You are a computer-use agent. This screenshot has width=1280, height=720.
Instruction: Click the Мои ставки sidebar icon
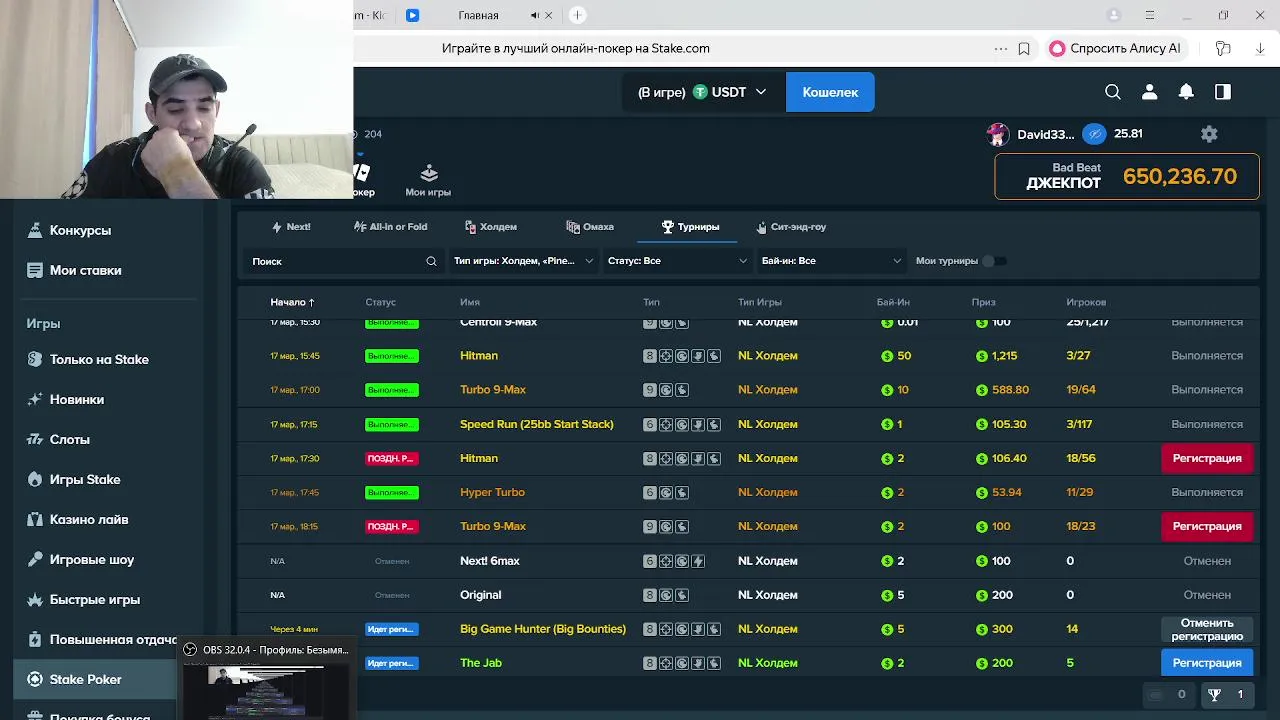point(35,270)
